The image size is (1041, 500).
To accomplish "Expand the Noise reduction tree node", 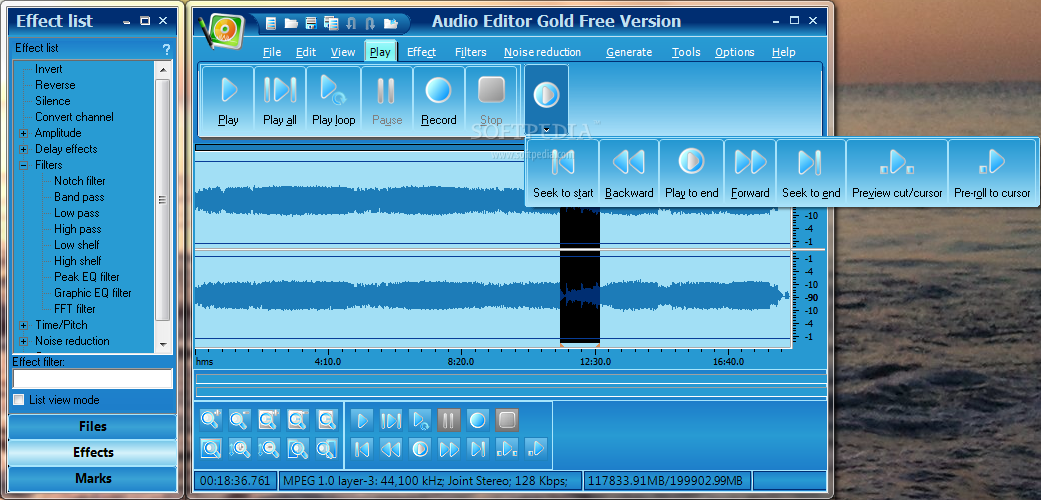I will [x=24, y=341].
